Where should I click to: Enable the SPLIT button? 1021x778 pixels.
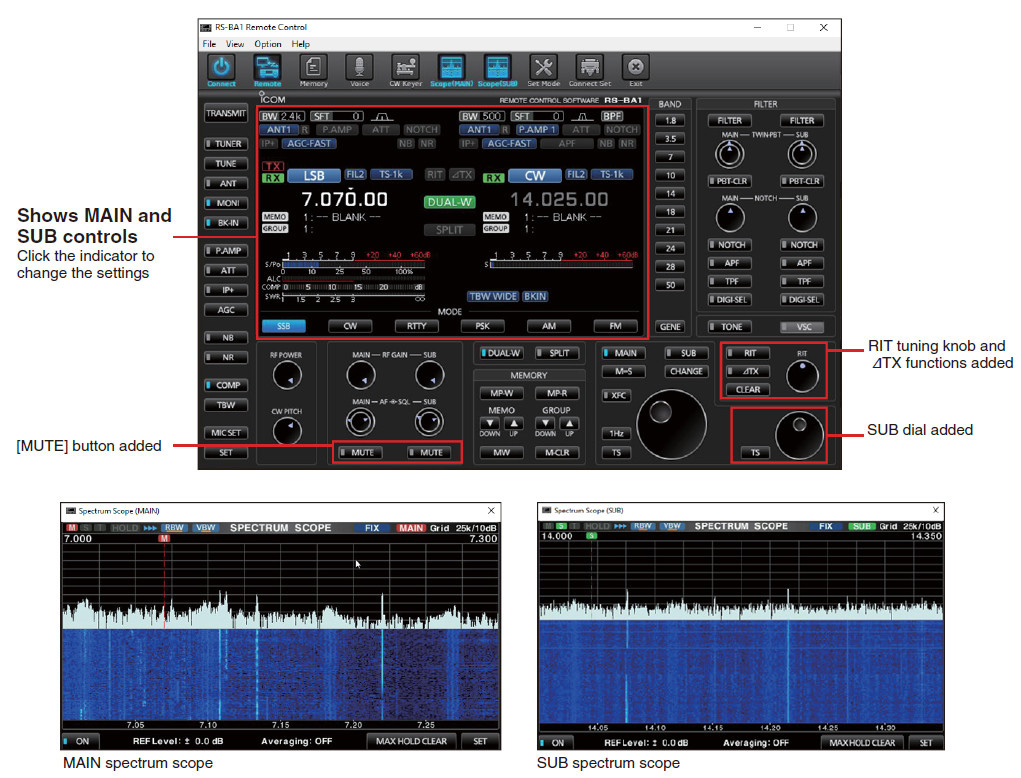557,353
